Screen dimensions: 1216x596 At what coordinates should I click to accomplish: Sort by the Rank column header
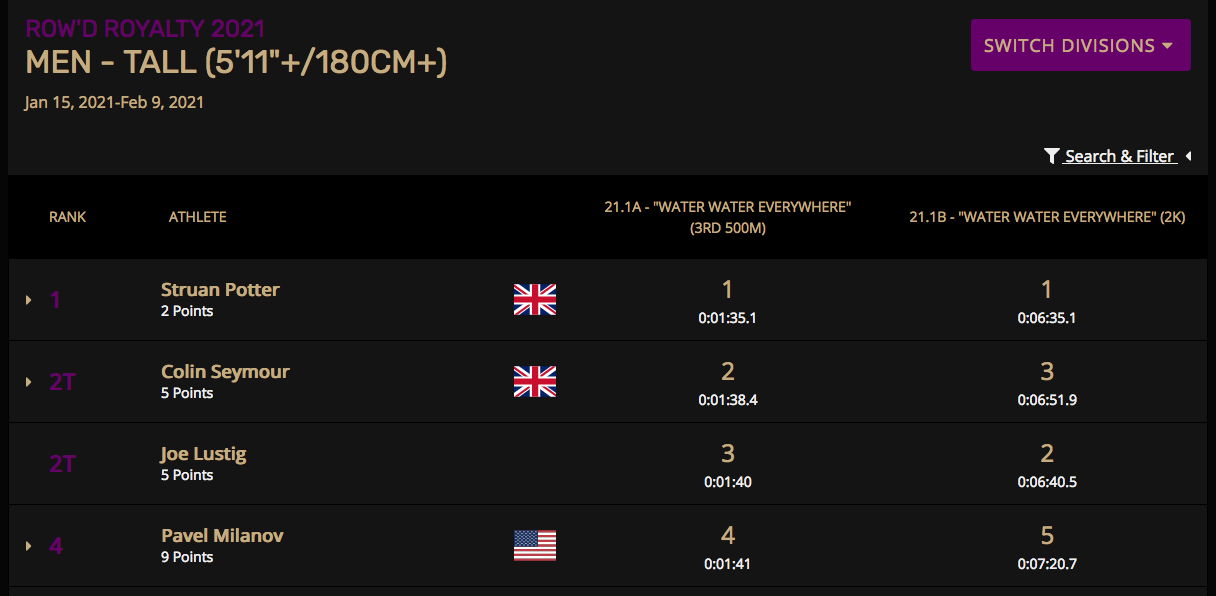coord(68,217)
